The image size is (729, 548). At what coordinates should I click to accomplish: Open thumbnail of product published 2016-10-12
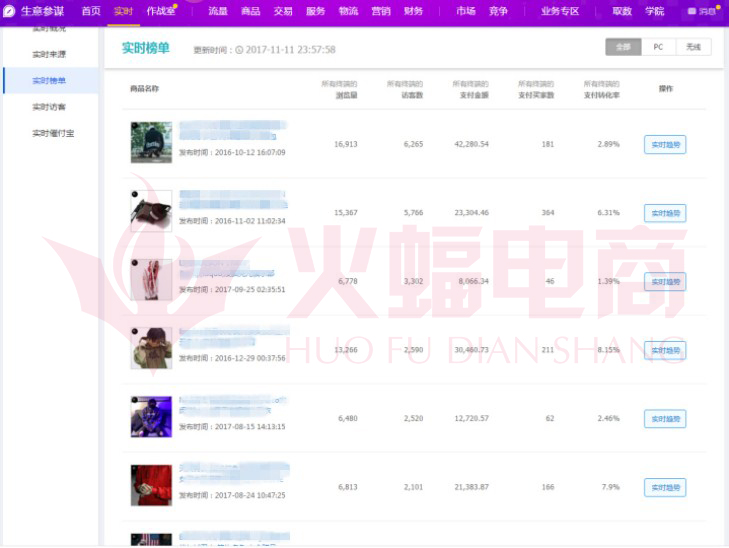tap(151, 142)
